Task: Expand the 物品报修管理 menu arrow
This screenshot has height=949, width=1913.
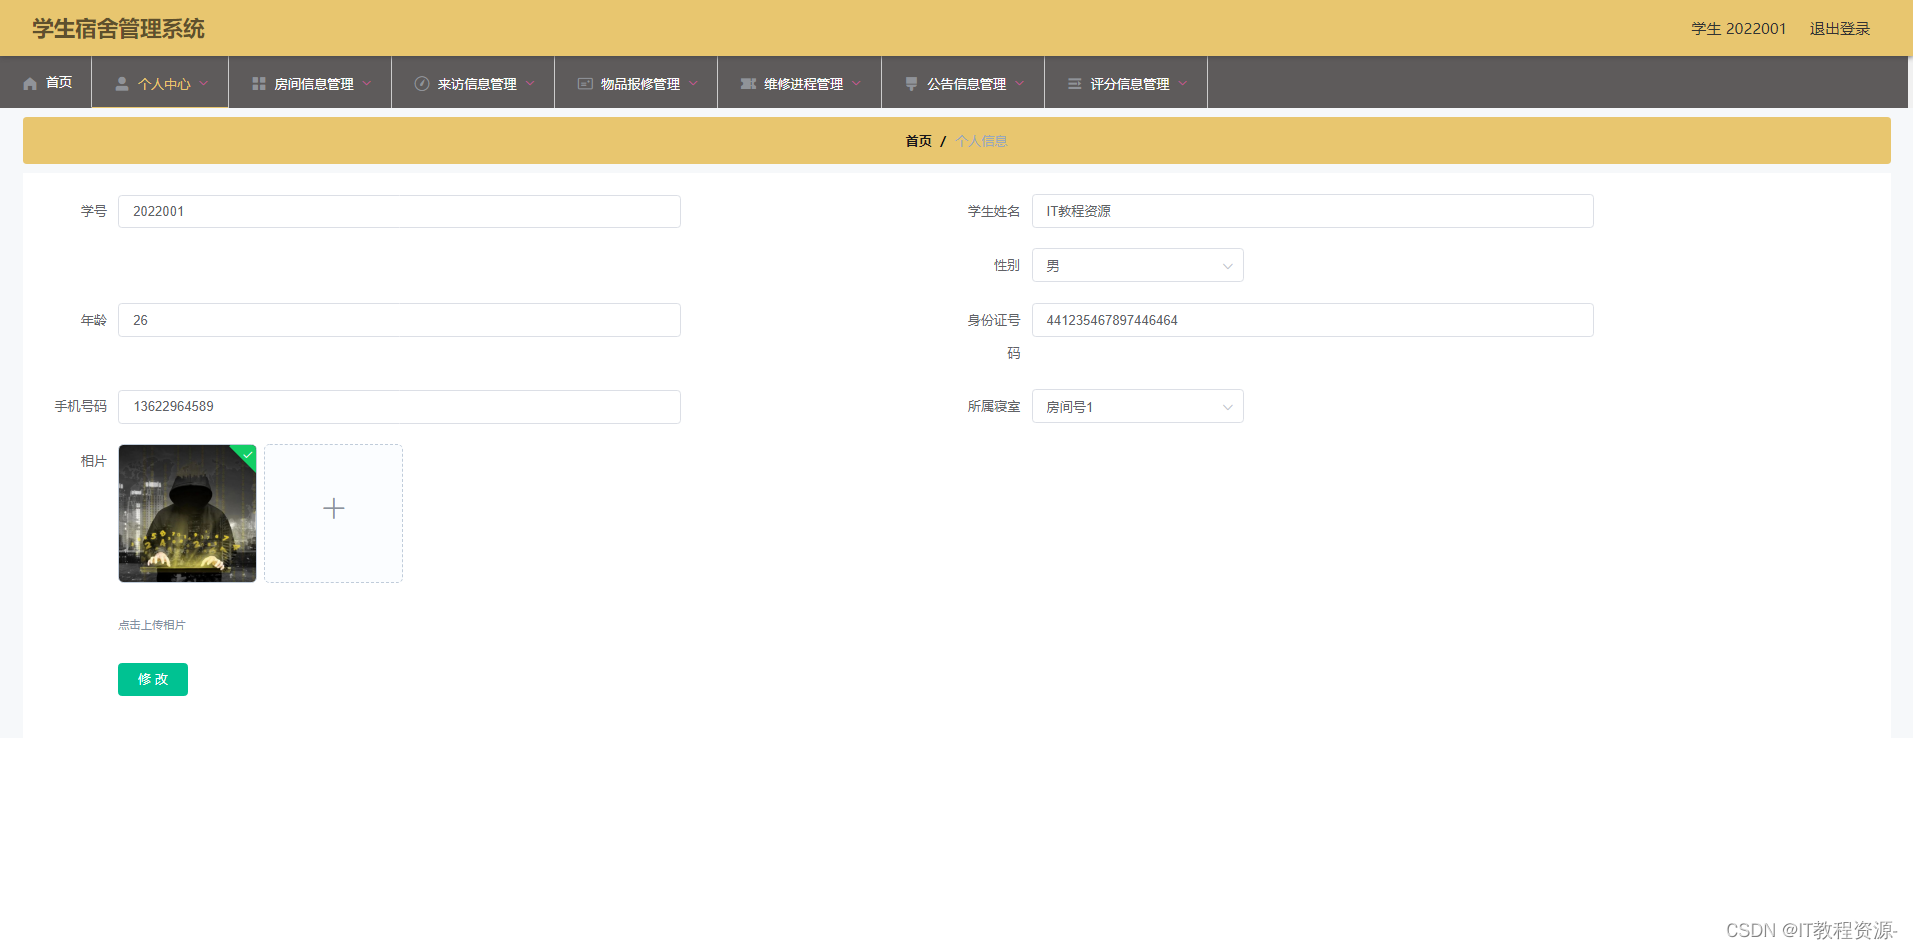Action: pyautogui.click(x=693, y=83)
